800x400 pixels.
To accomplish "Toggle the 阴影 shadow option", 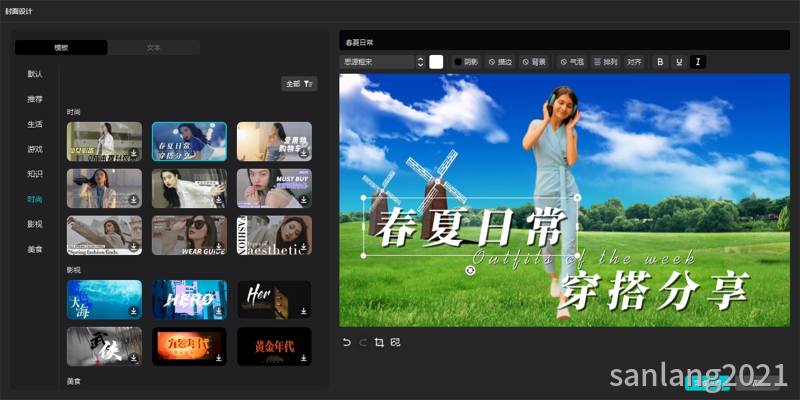I will (x=466, y=62).
